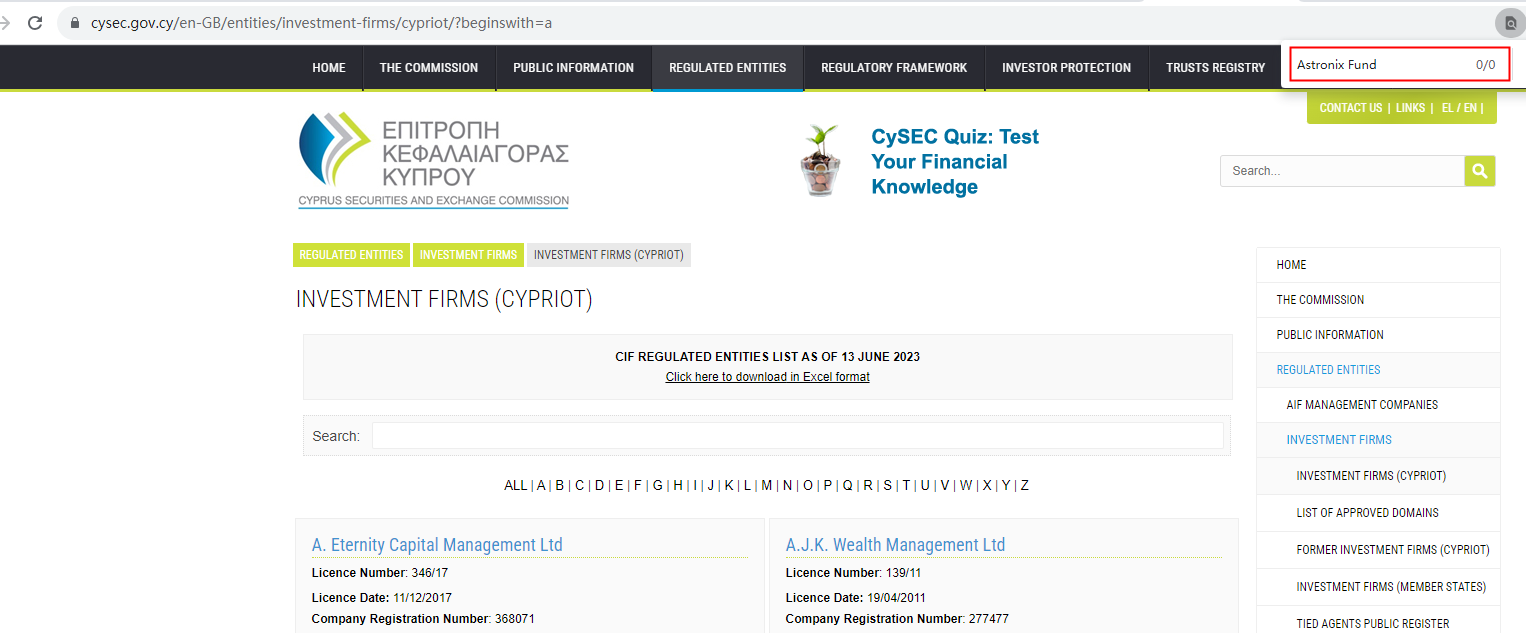The image size is (1526, 633).
Task: Click sidebar REGULATED ENTITIES item
Action: click(1378, 370)
